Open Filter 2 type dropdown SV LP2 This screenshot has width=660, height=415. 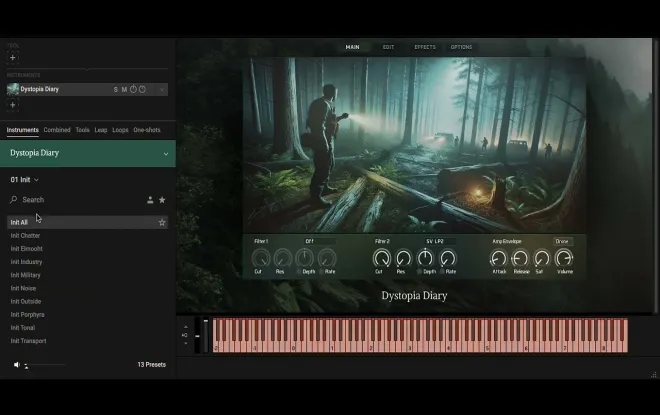click(440, 241)
